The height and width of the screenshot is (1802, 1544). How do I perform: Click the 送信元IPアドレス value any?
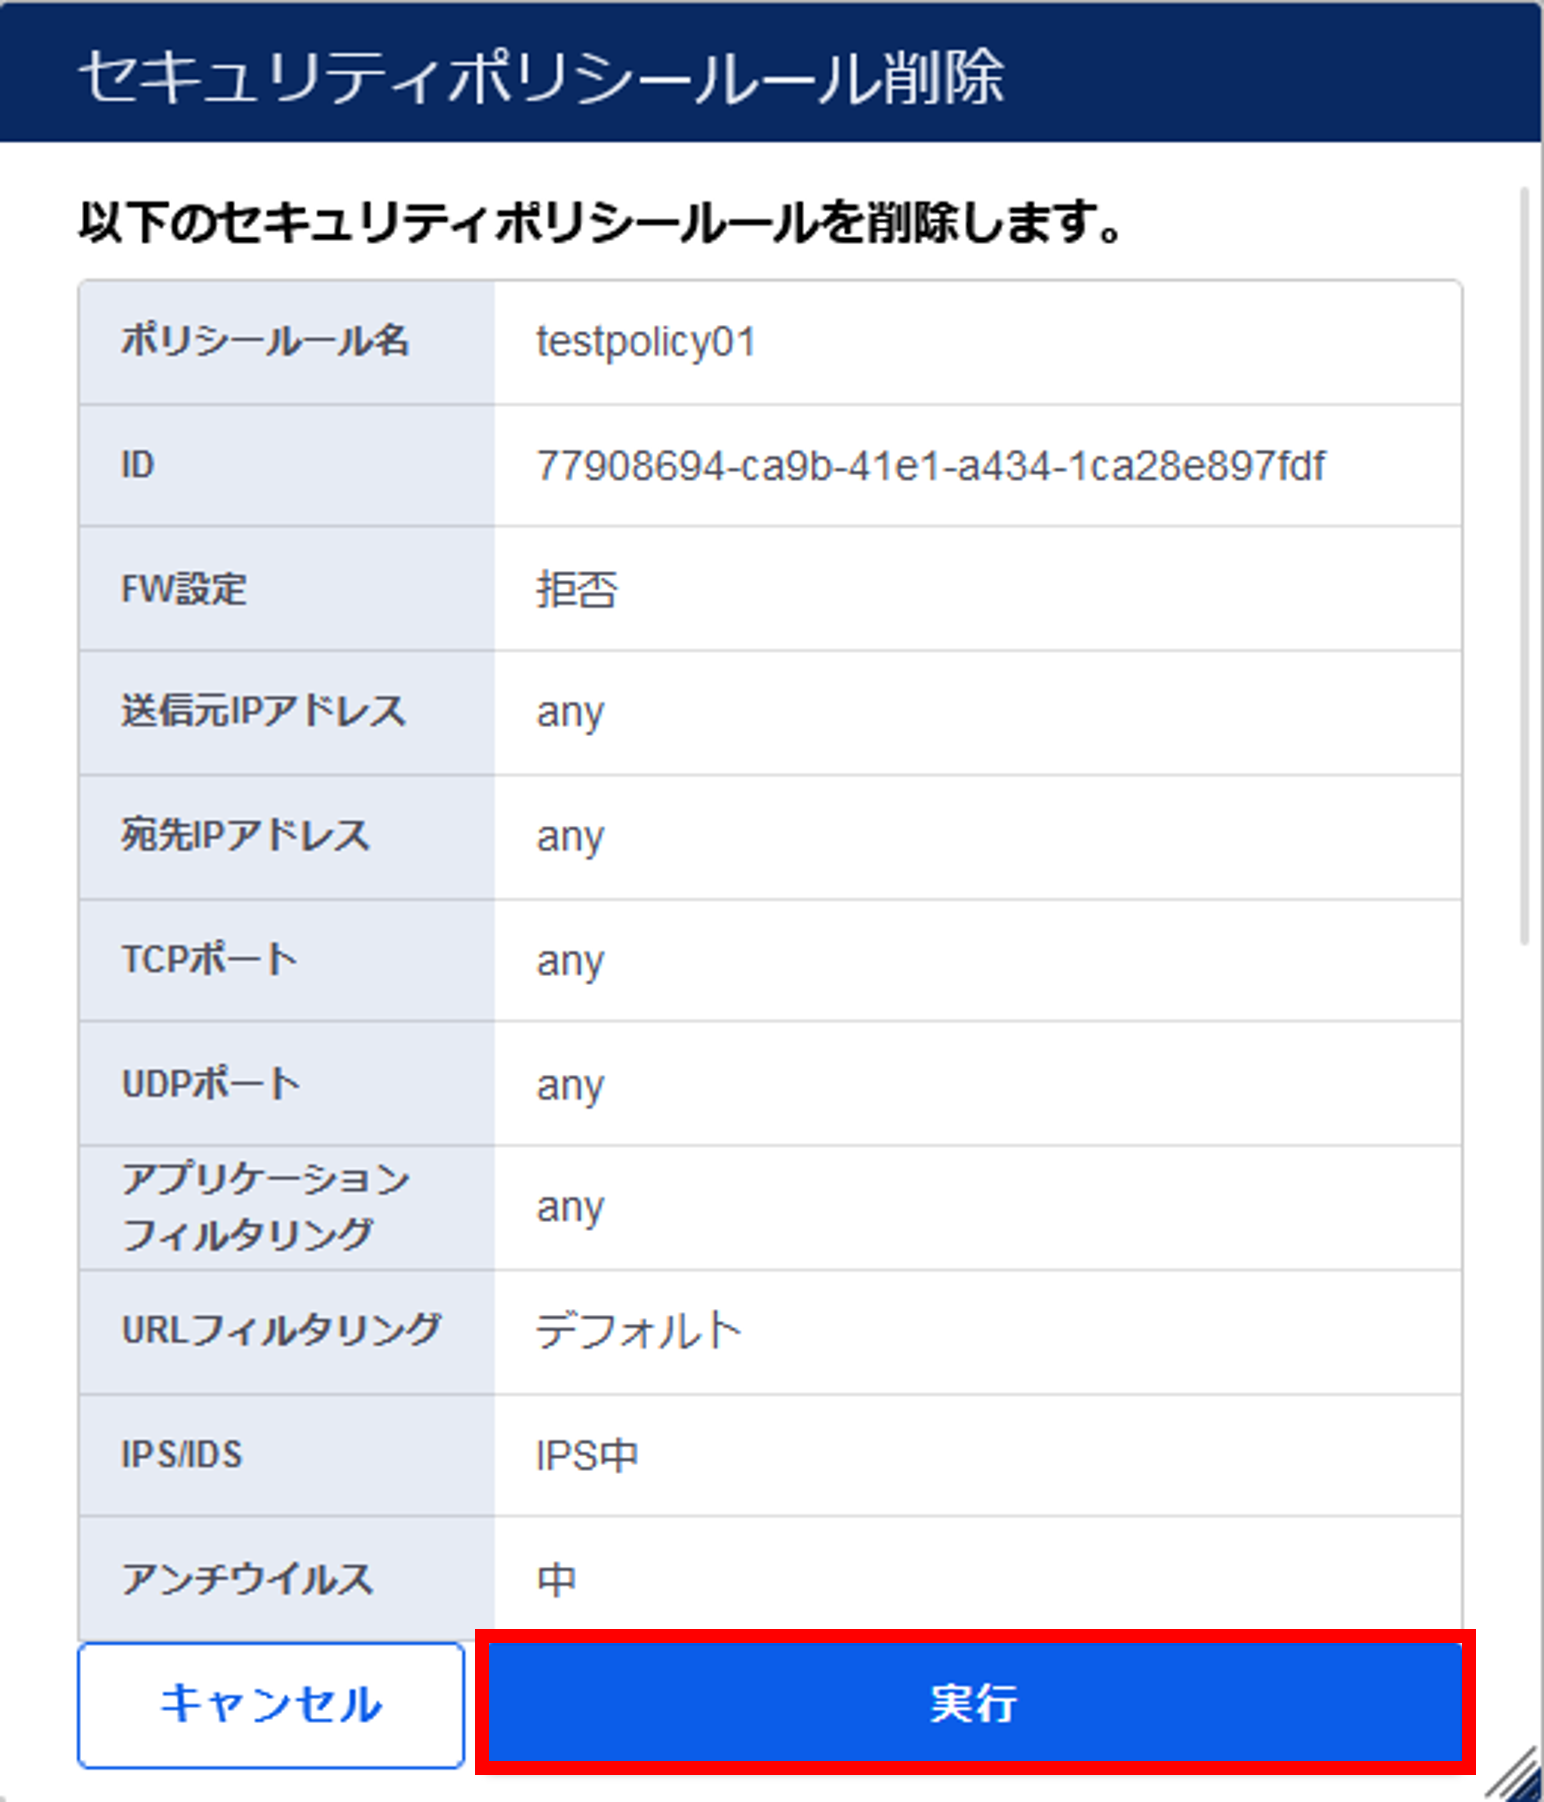pos(570,714)
